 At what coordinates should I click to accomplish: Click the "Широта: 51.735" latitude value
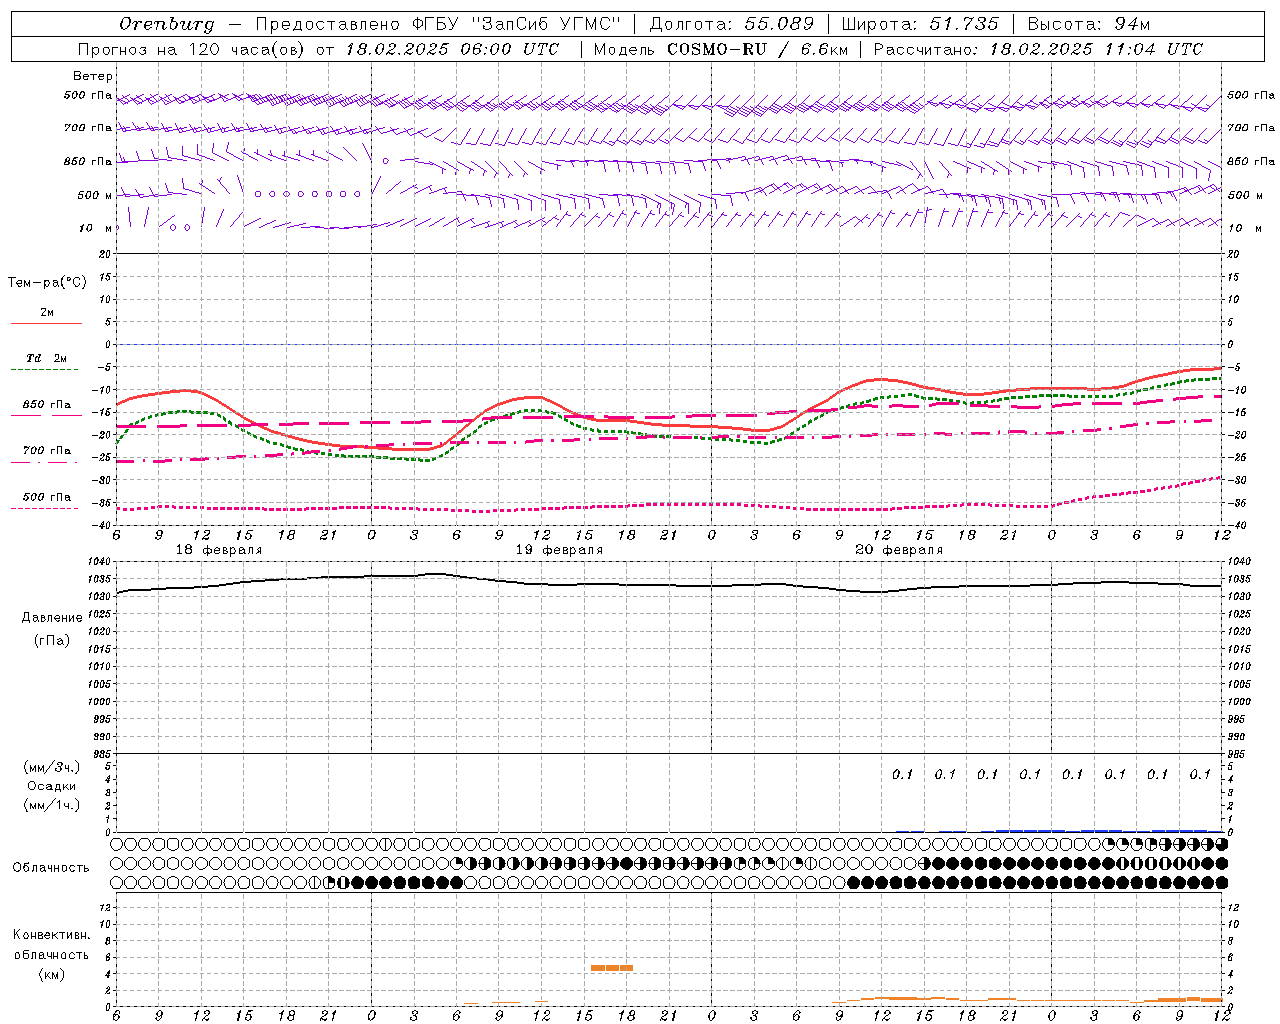[921, 24]
